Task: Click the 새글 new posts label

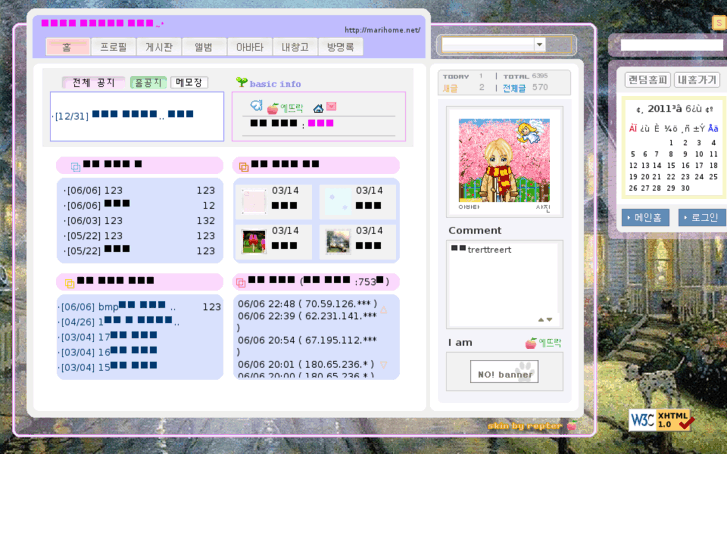Action: coord(450,88)
